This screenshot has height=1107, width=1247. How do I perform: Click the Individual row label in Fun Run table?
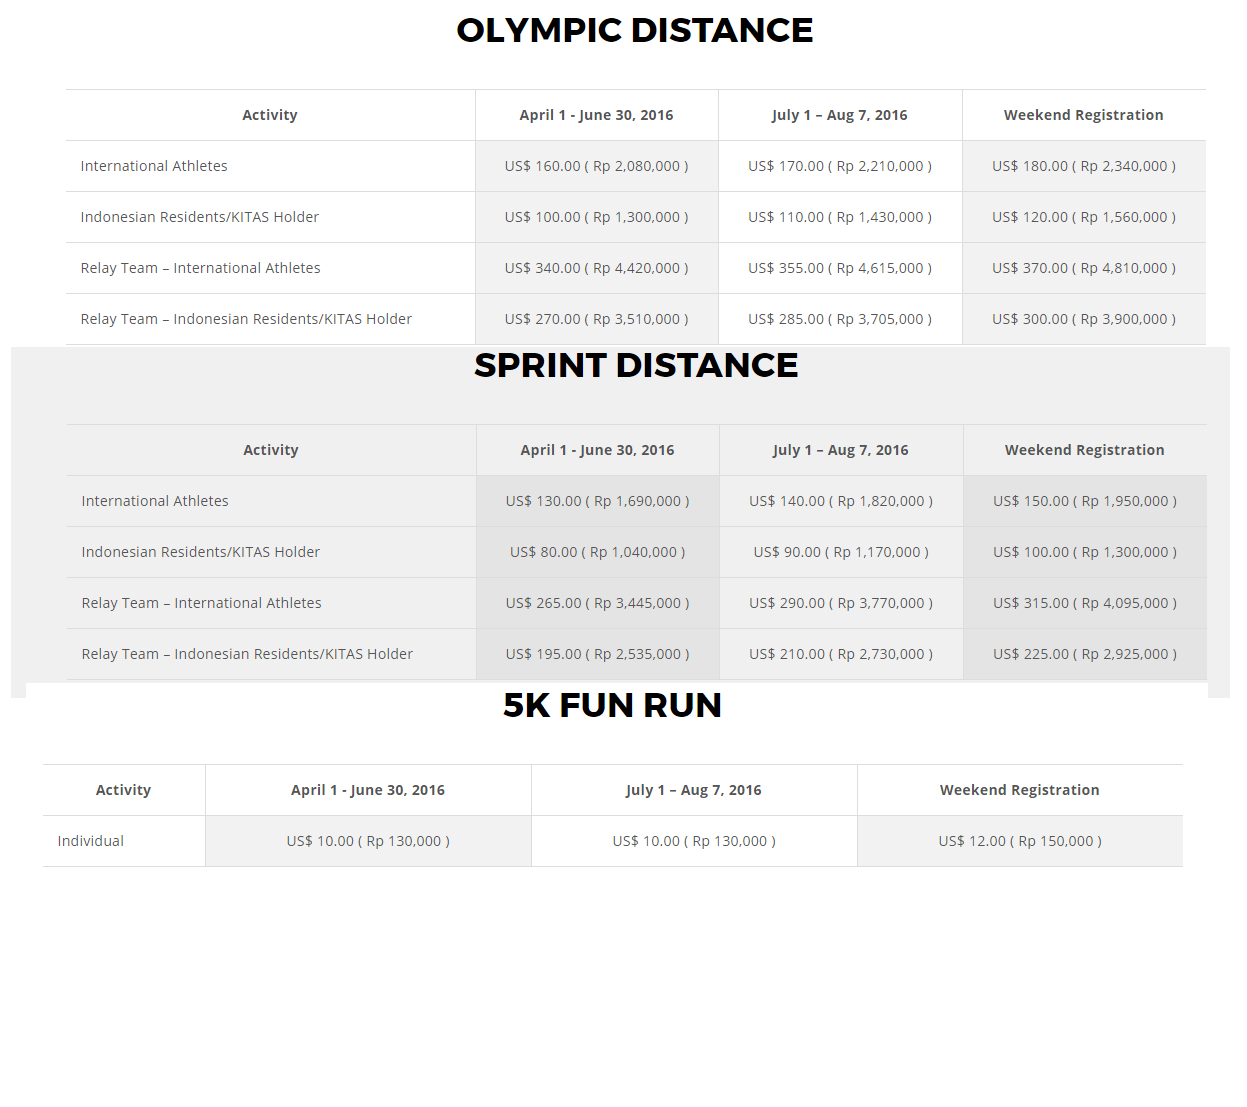(91, 841)
